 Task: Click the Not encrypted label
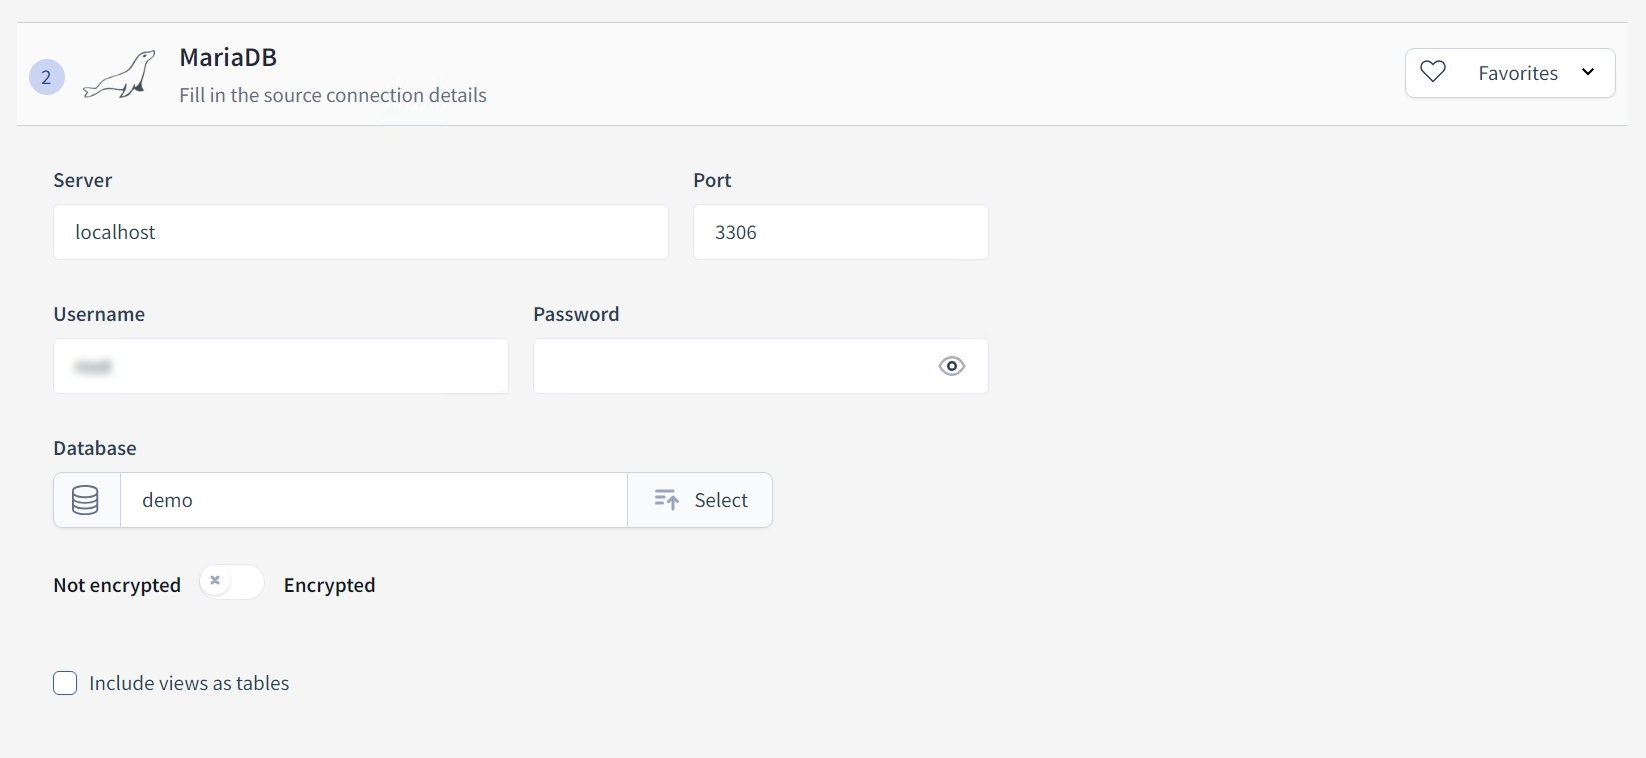(x=117, y=585)
